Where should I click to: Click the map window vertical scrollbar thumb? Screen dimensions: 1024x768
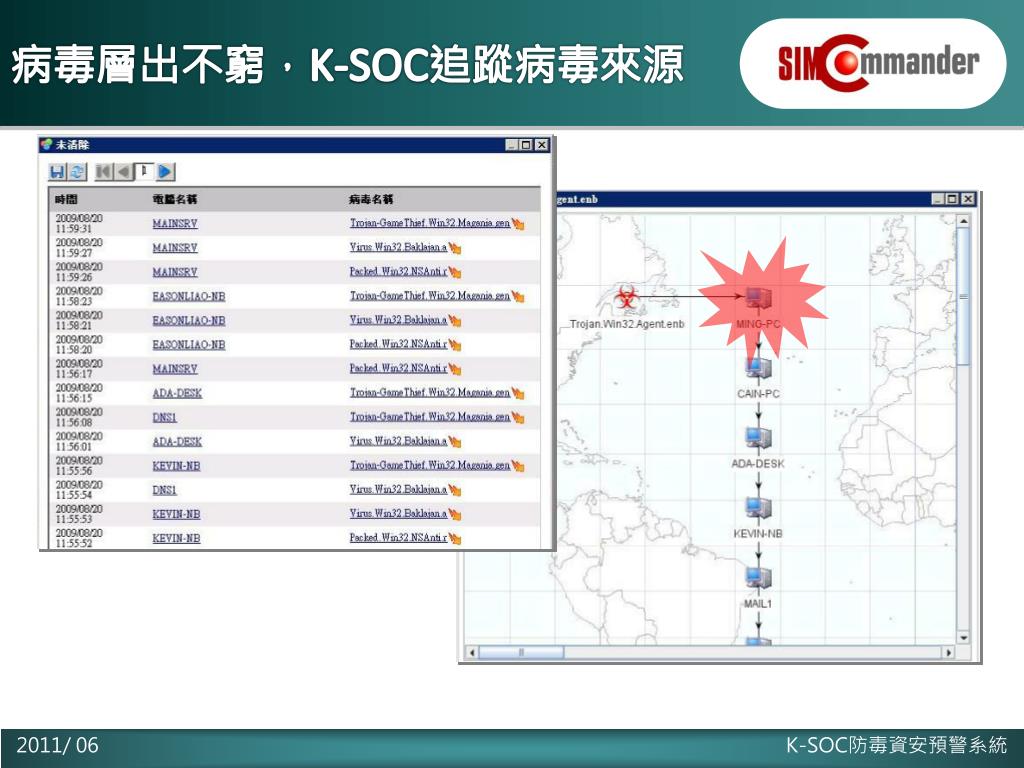click(x=963, y=297)
